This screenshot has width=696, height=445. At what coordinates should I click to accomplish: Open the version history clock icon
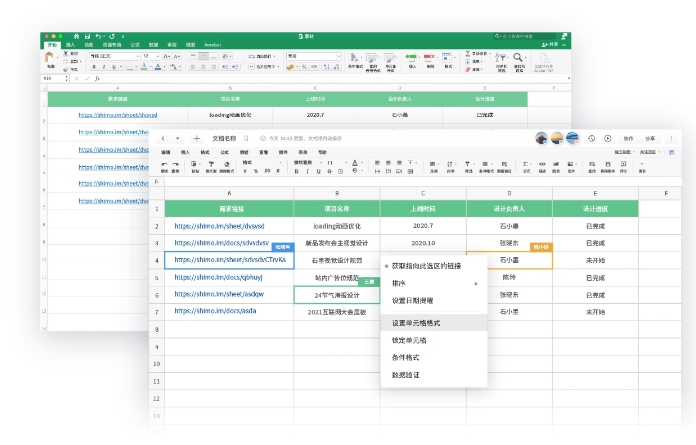592,138
